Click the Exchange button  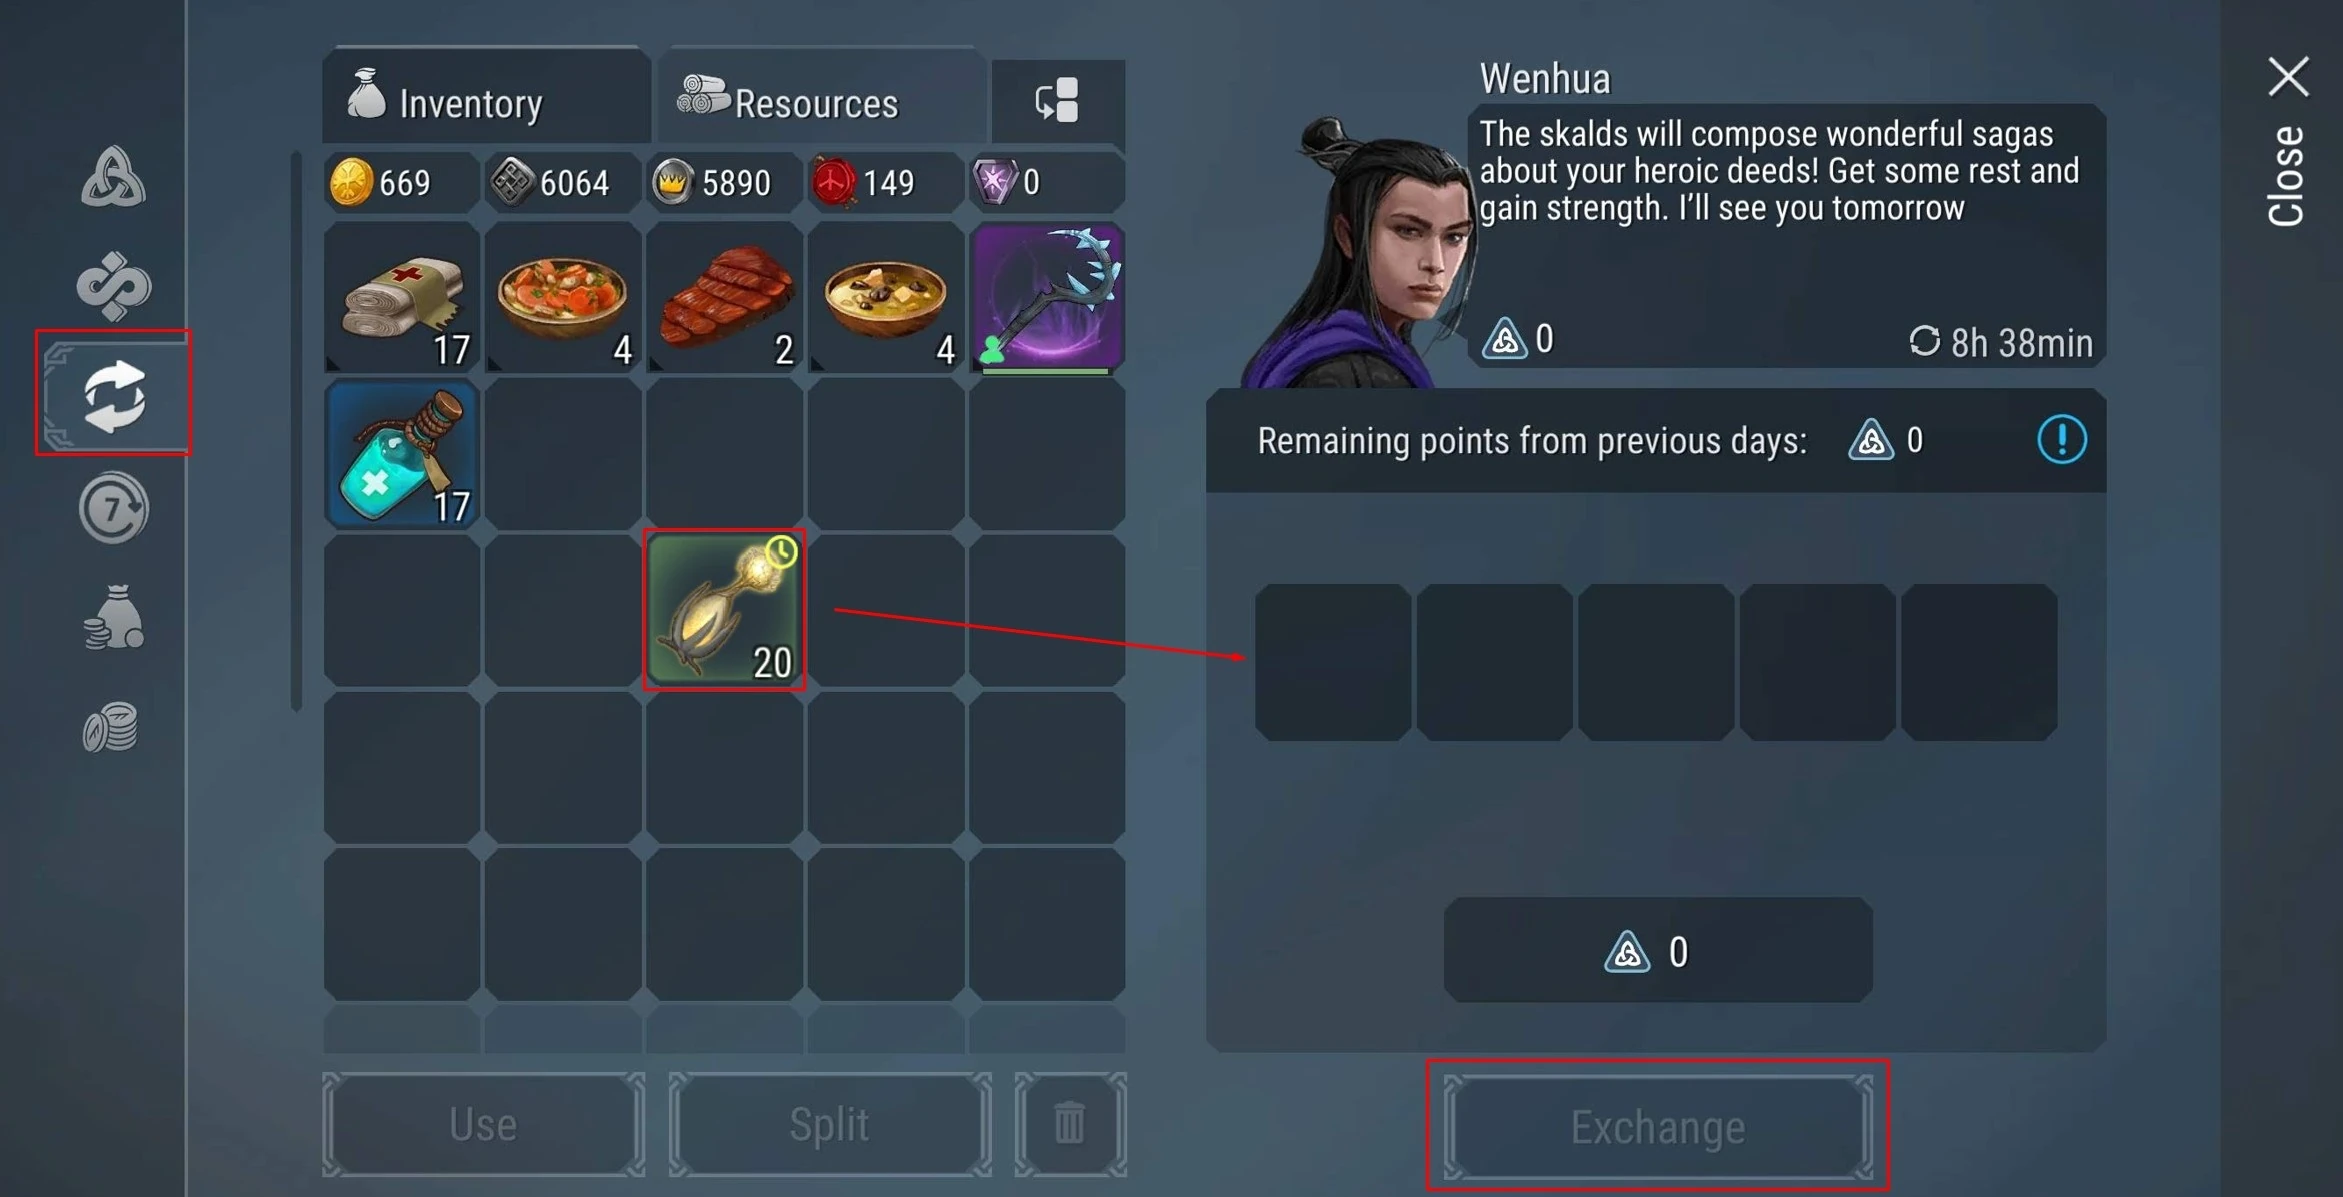tap(1657, 1126)
